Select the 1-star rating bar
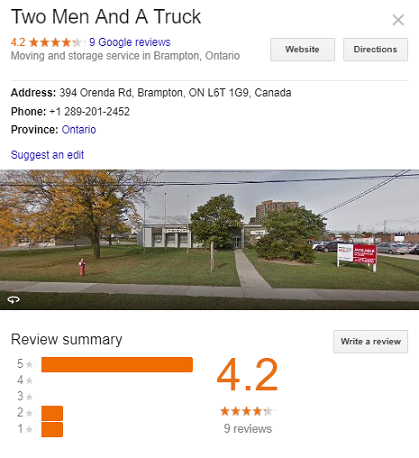Viewport: 419px width, 458px height. coord(52,429)
